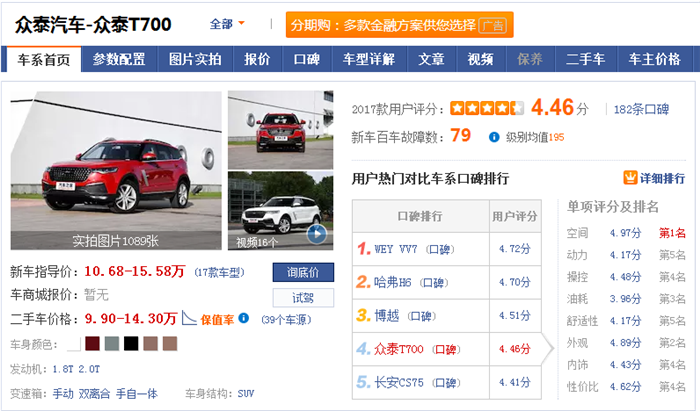Select the 1.8T engine link
Image resolution: width=700 pixels, height=411 pixels.
click(x=62, y=369)
